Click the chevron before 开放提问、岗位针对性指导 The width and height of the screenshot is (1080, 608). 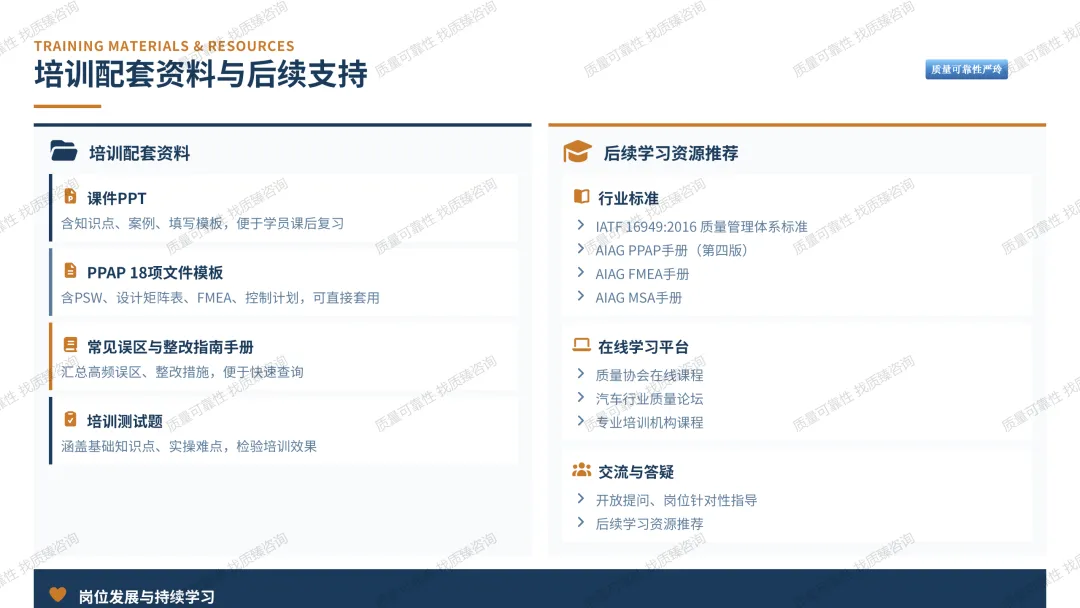pyautogui.click(x=581, y=499)
